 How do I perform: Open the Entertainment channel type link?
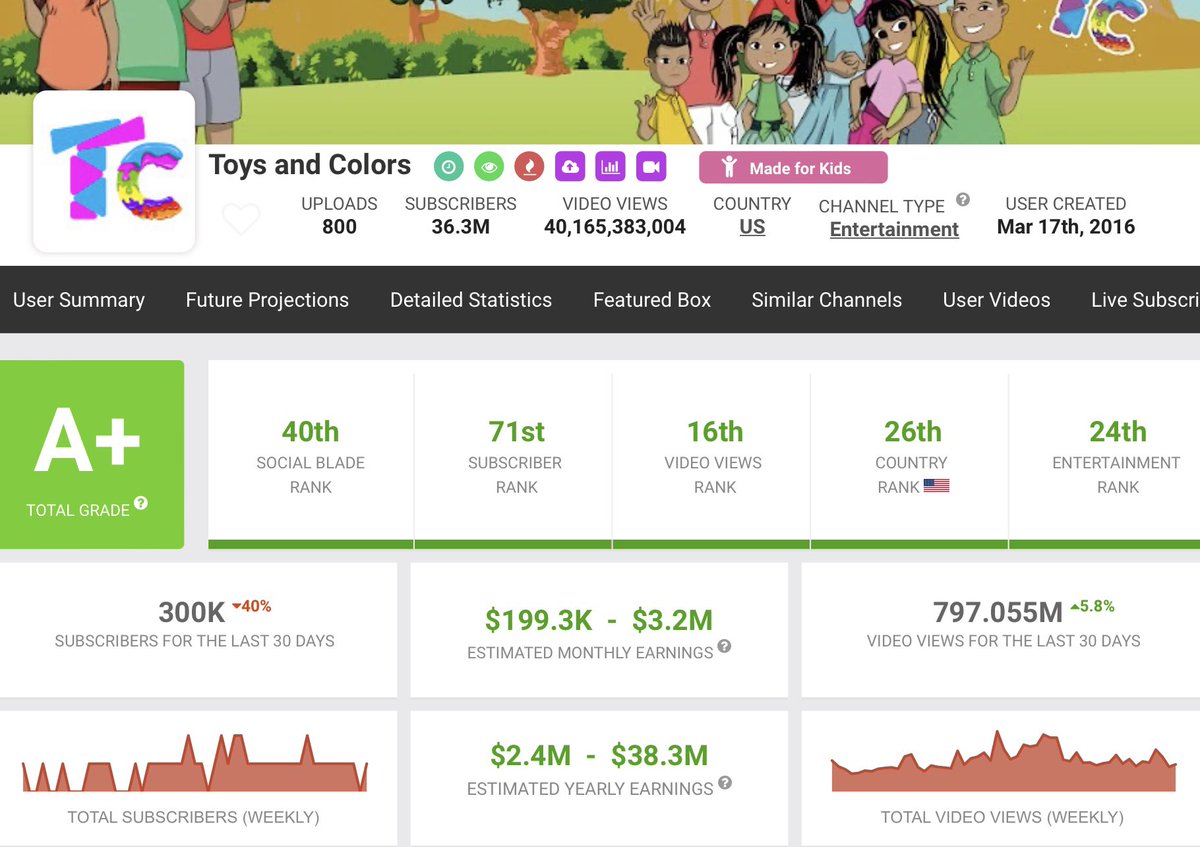(x=894, y=229)
